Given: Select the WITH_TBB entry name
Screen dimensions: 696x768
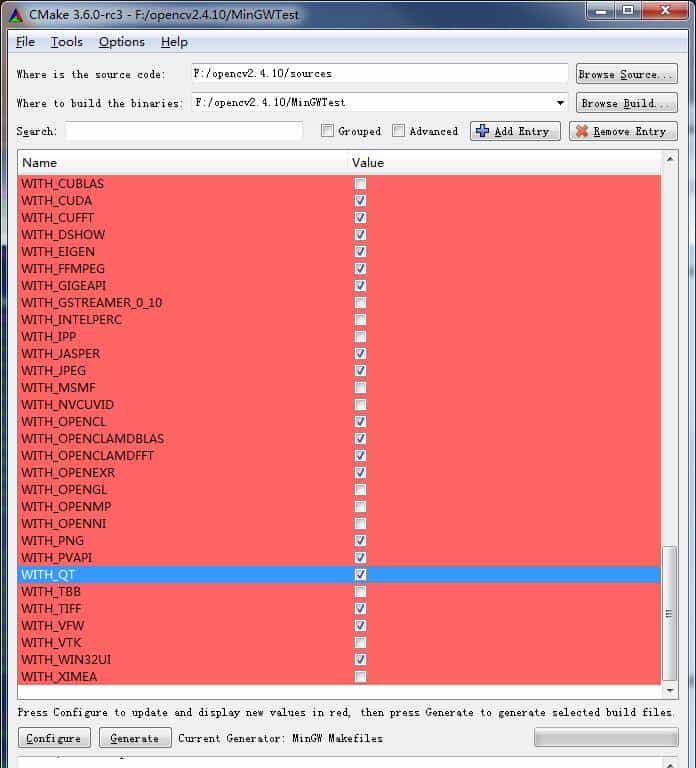Looking at the screenshot, I should click(x=51, y=591).
